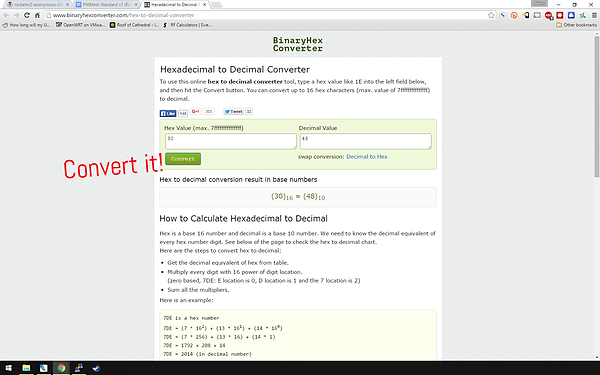Viewport: 600px width, 375px height.
Task: Open Steam from the taskbar
Action: pos(96,368)
